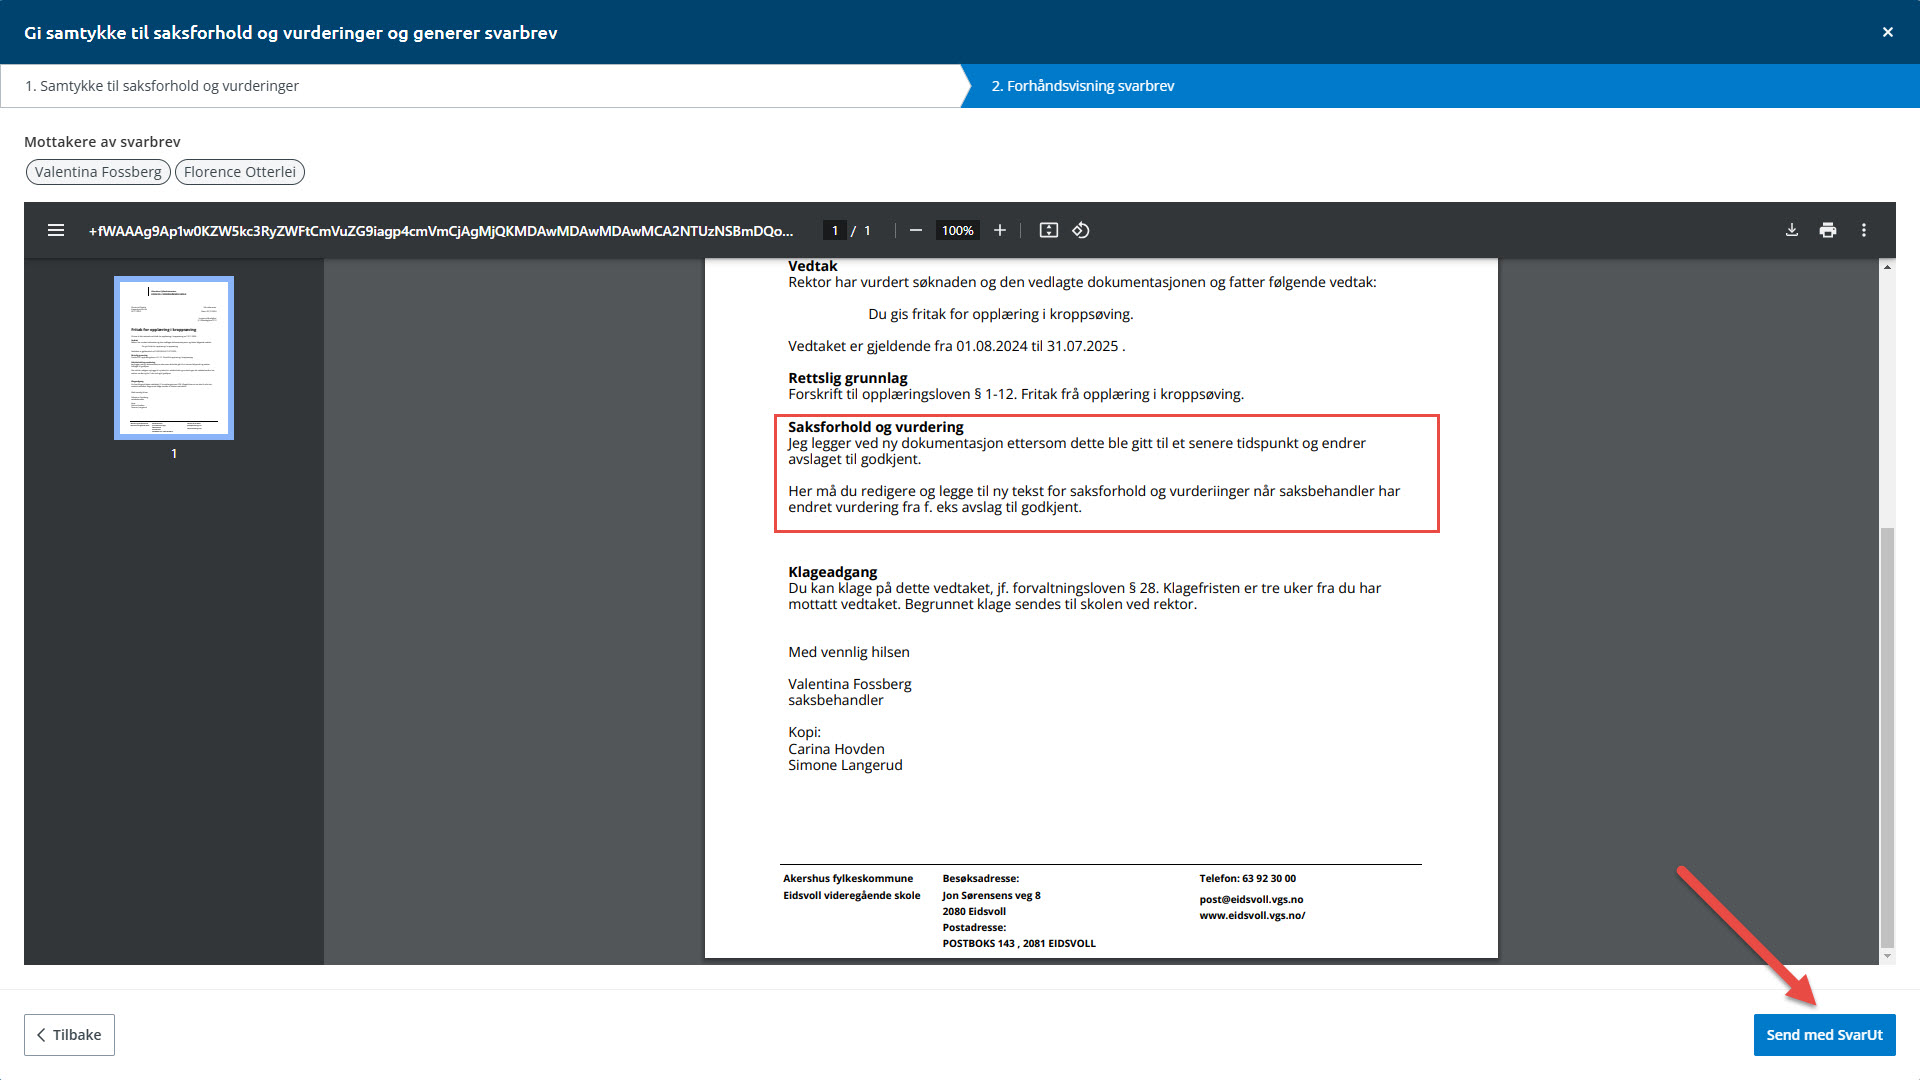Zoom in with the plus icon
This screenshot has width=1920, height=1080.
(x=999, y=230)
